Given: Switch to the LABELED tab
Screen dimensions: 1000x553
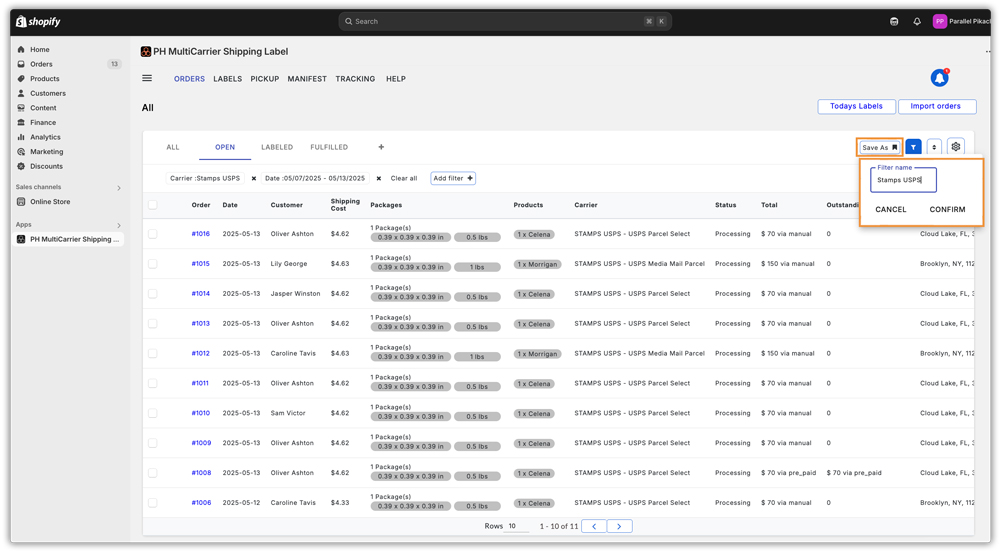Looking at the screenshot, I should (277, 147).
